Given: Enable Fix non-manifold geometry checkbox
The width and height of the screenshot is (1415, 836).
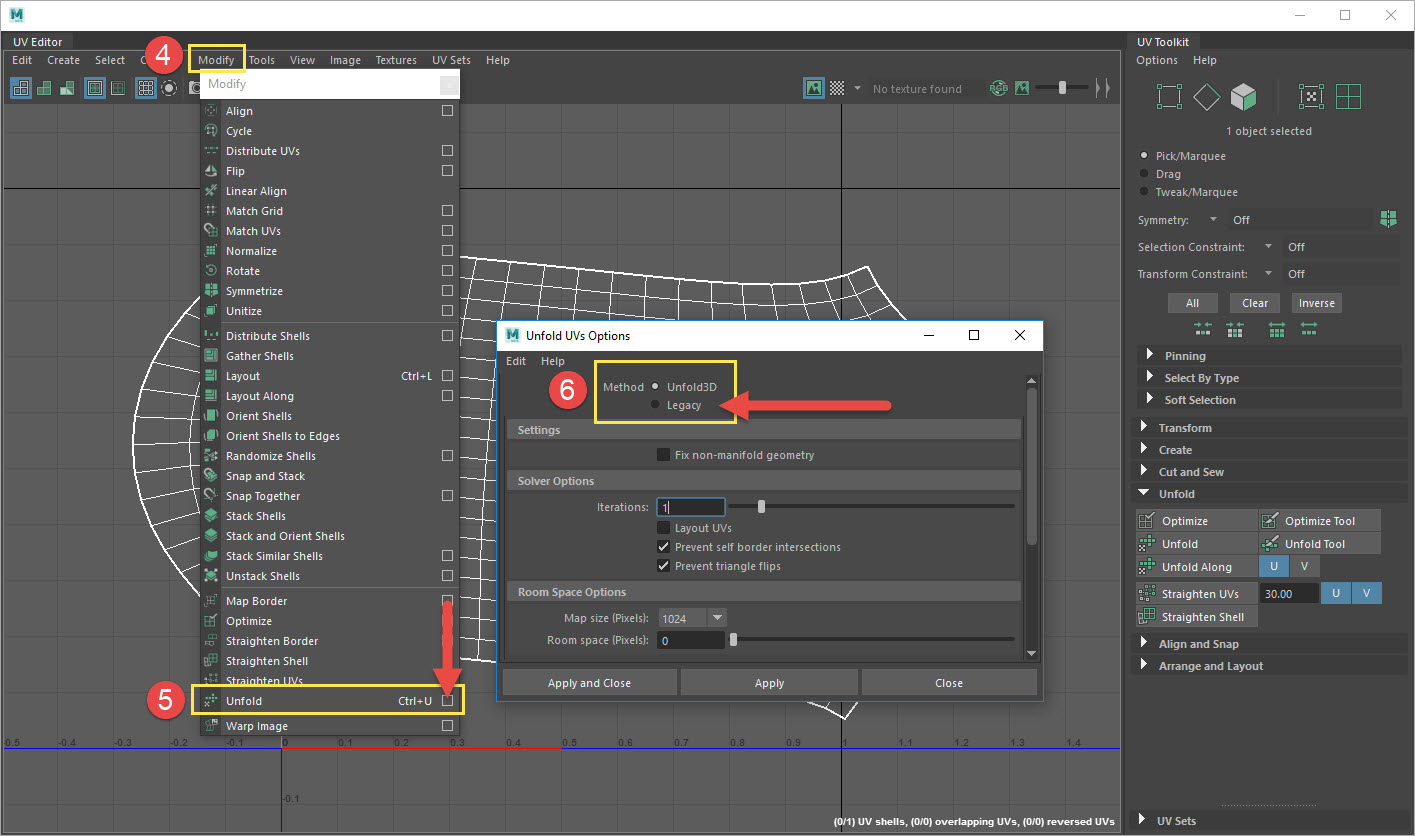Looking at the screenshot, I should 663,455.
